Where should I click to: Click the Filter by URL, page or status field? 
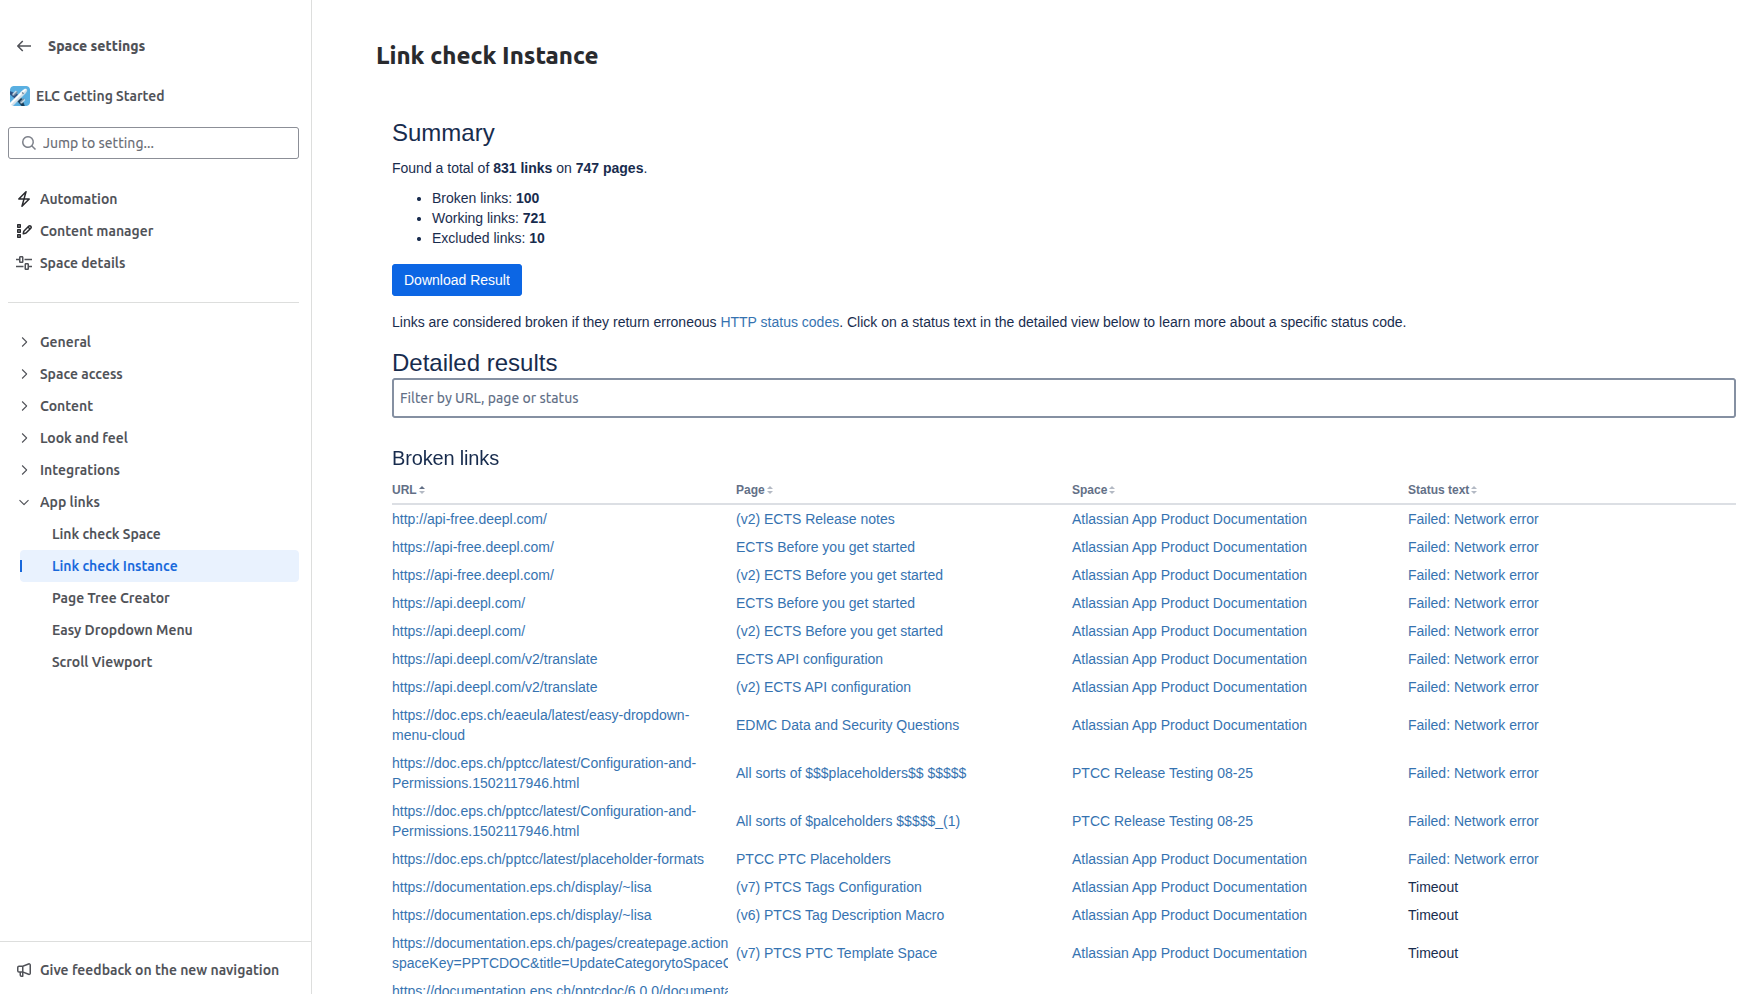pyautogui.click(x=1063, y=398)
